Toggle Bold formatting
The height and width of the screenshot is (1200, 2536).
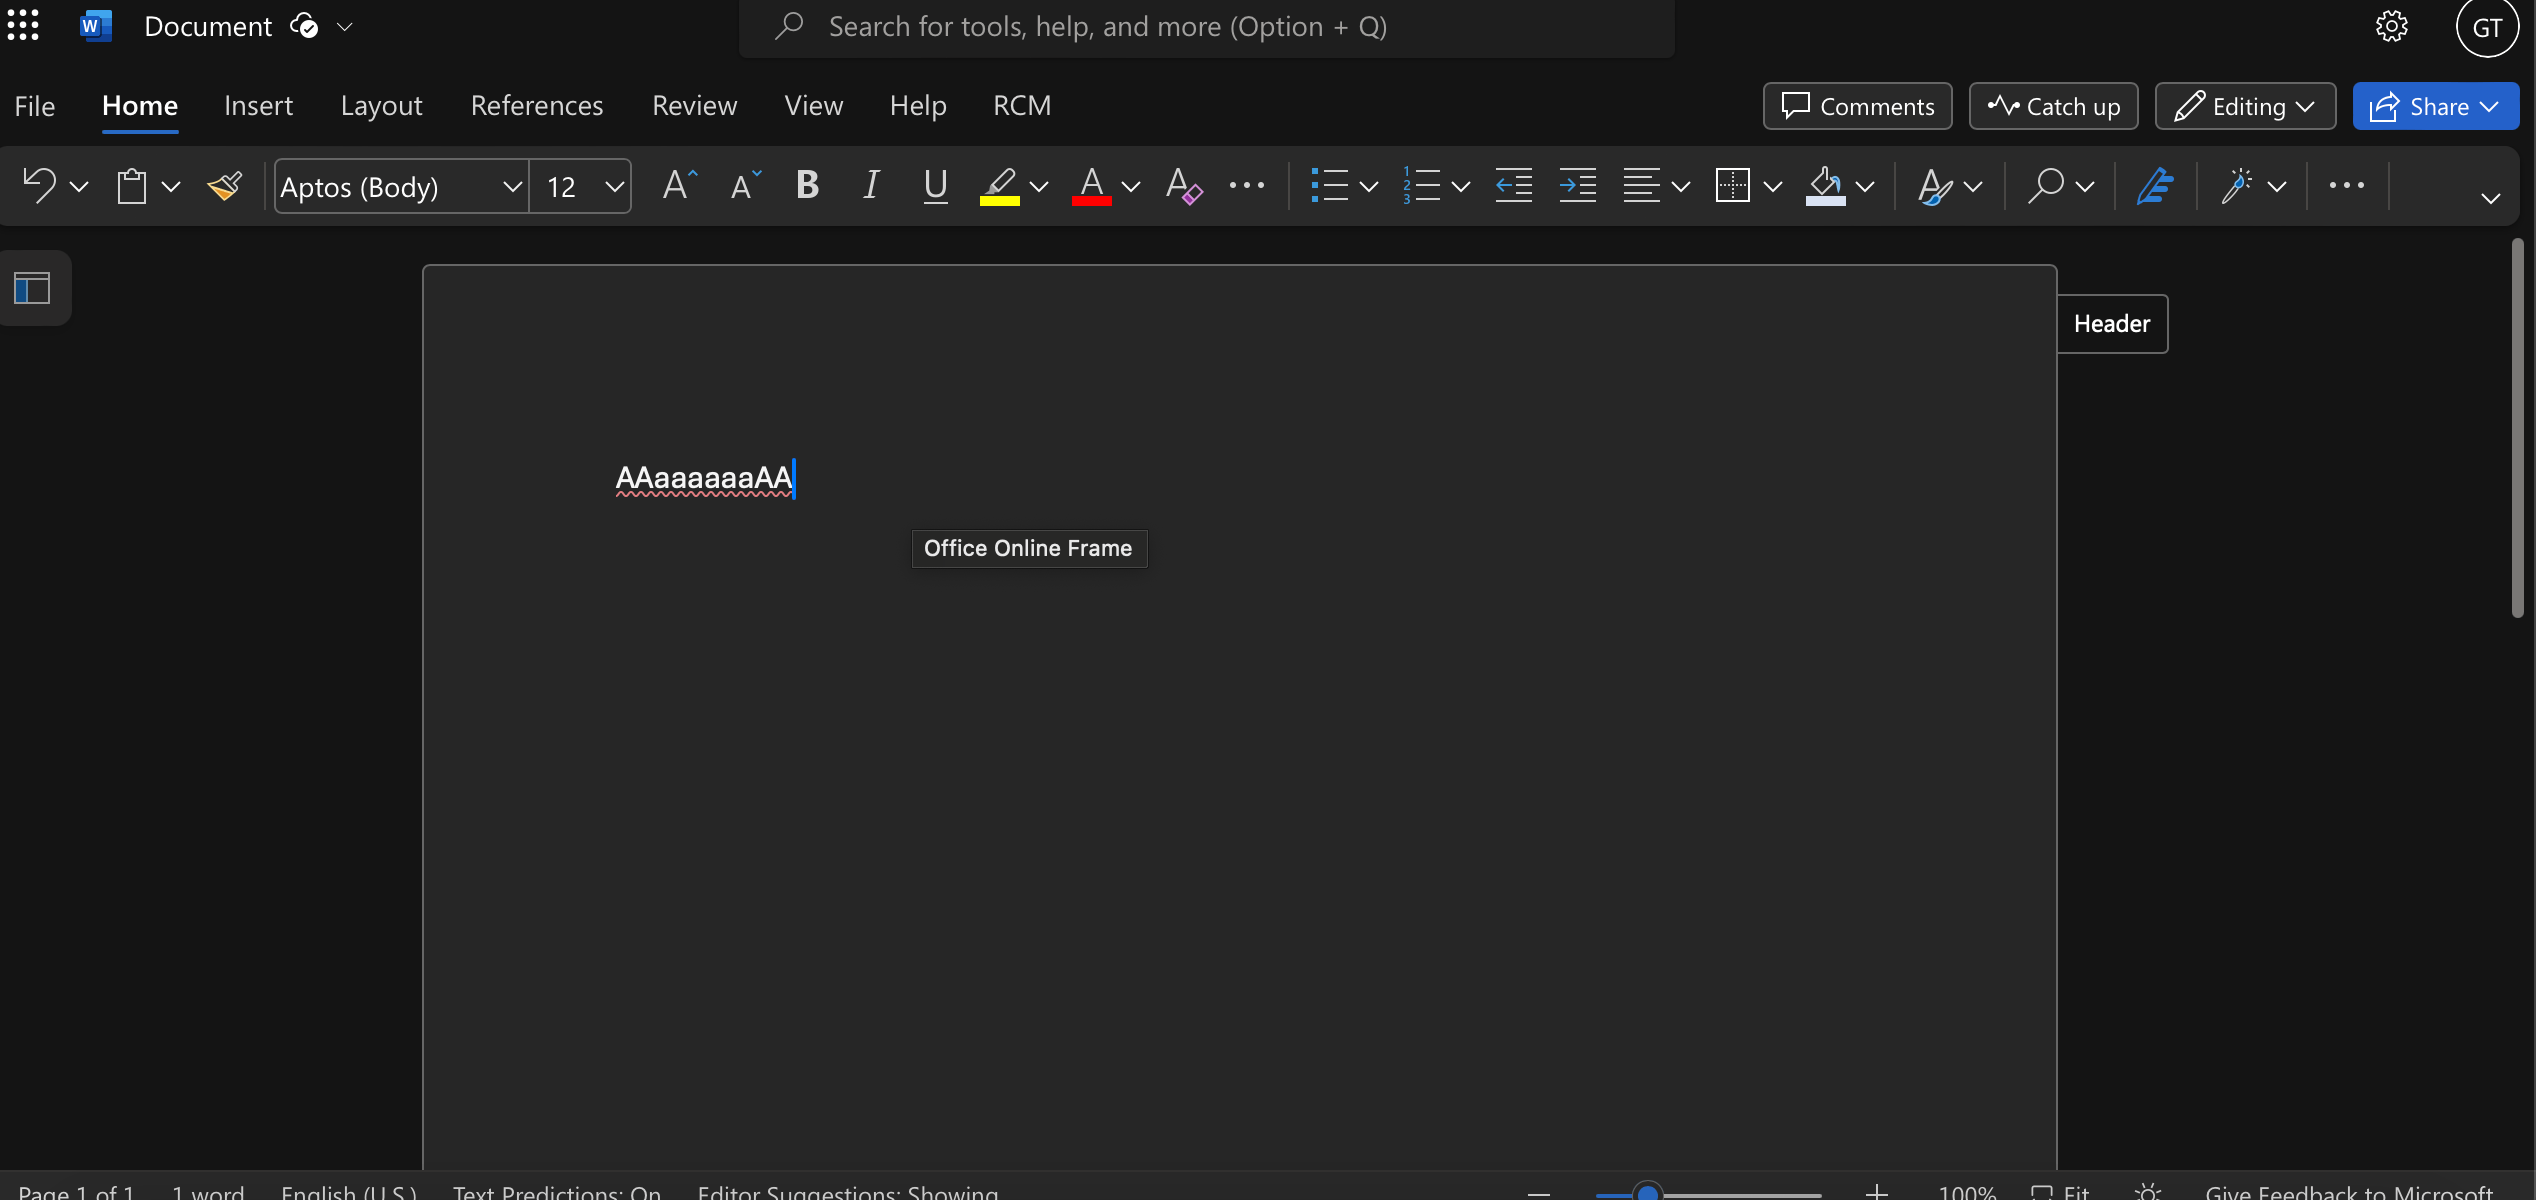click(807, 186)
